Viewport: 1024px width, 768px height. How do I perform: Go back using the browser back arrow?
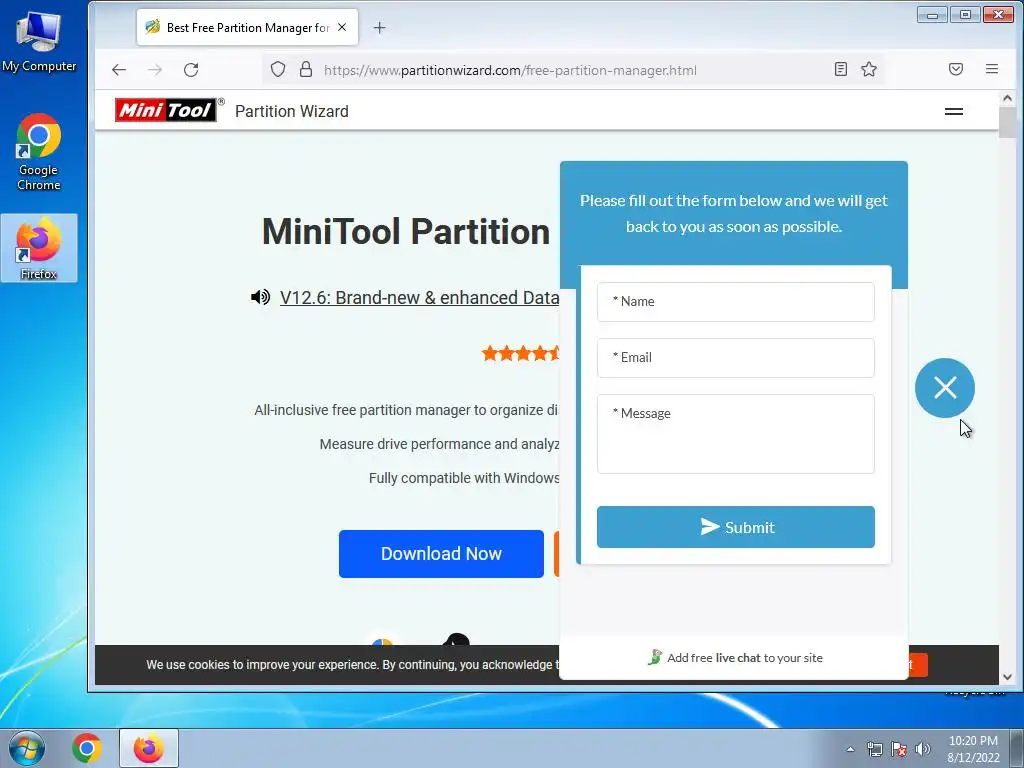(x=118, y=70)
